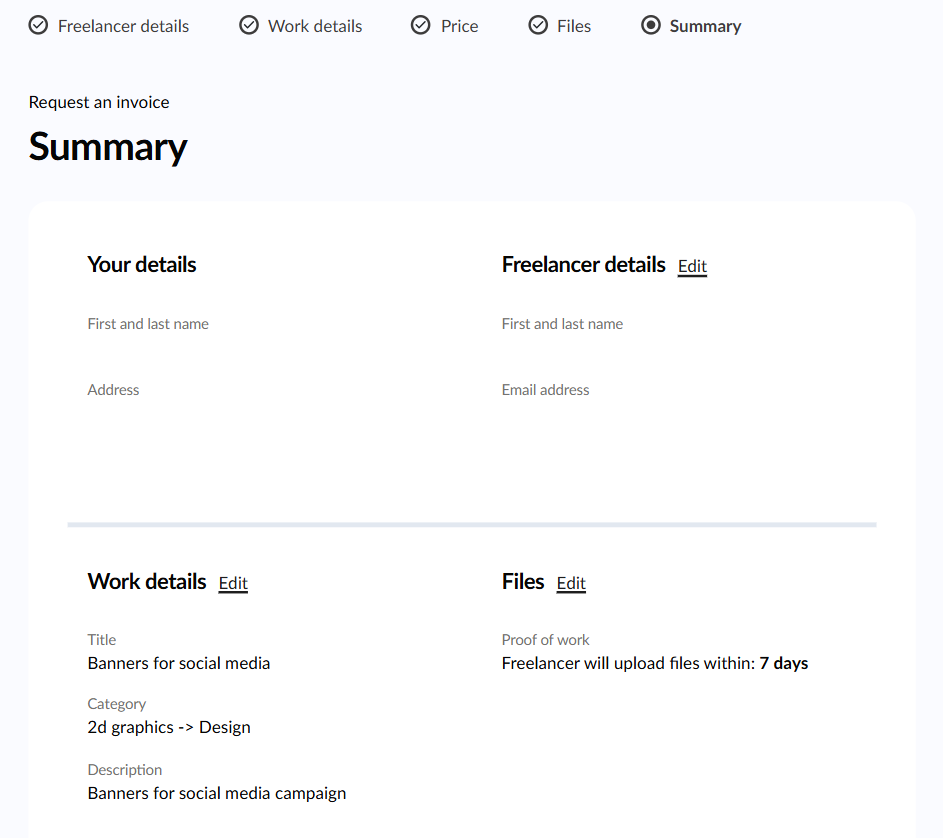The width and height of the screenshot is (943, 838).
Task: Click the bold '7 days' upload deadline
Action: [x=783, y=663]
